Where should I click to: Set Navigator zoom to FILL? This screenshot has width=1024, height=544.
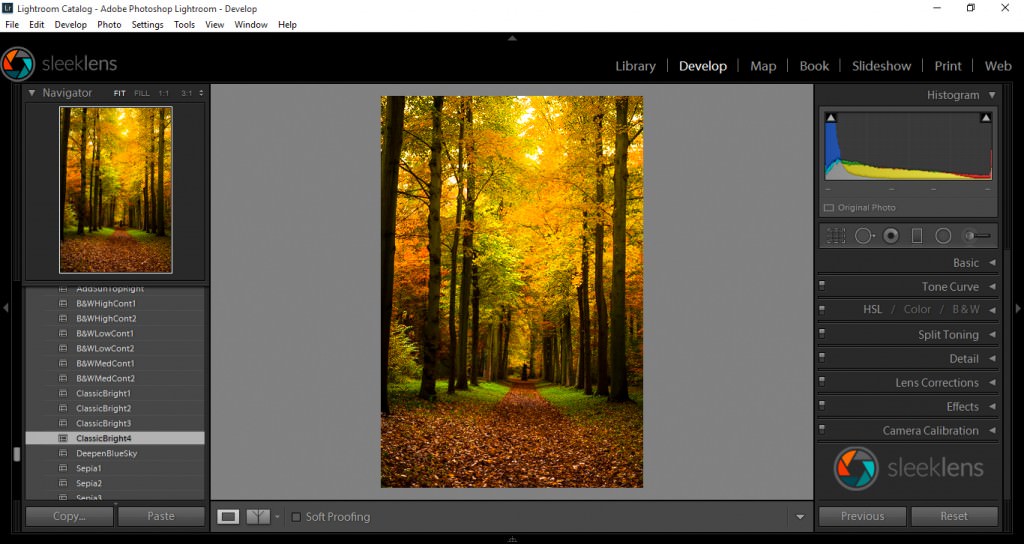click(x=142, y=93)
